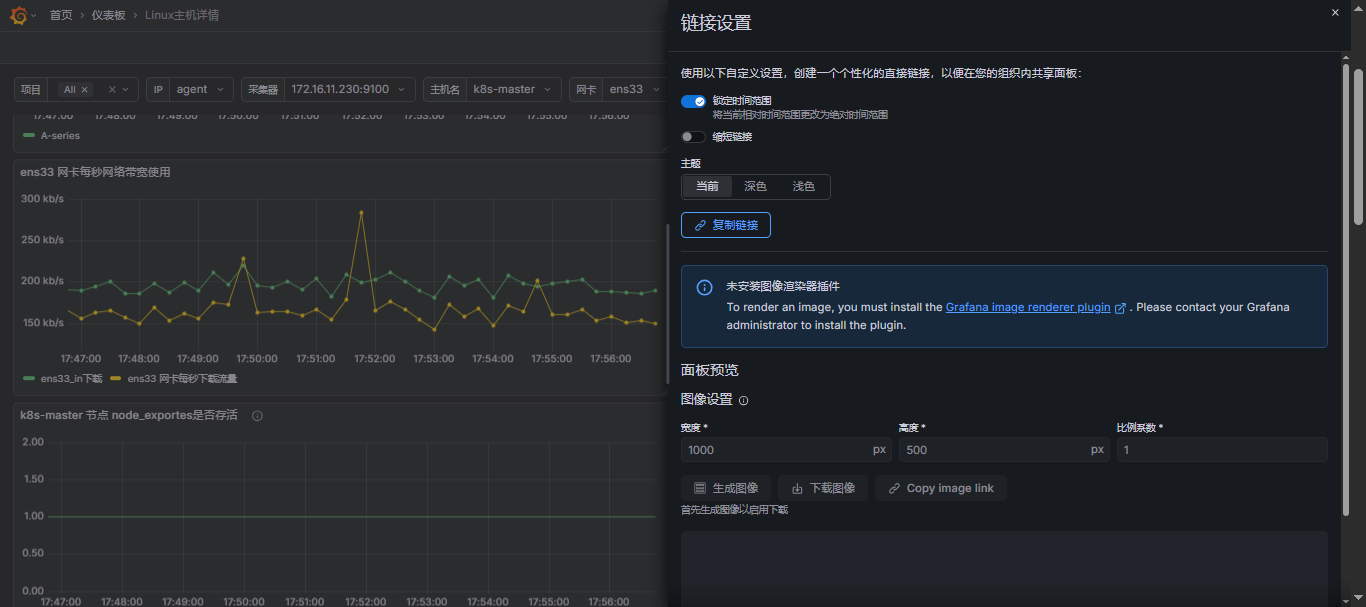Click the info icon in plugin alert
This screenshot has height=607, width=1366.
click(x=704, y=288)
